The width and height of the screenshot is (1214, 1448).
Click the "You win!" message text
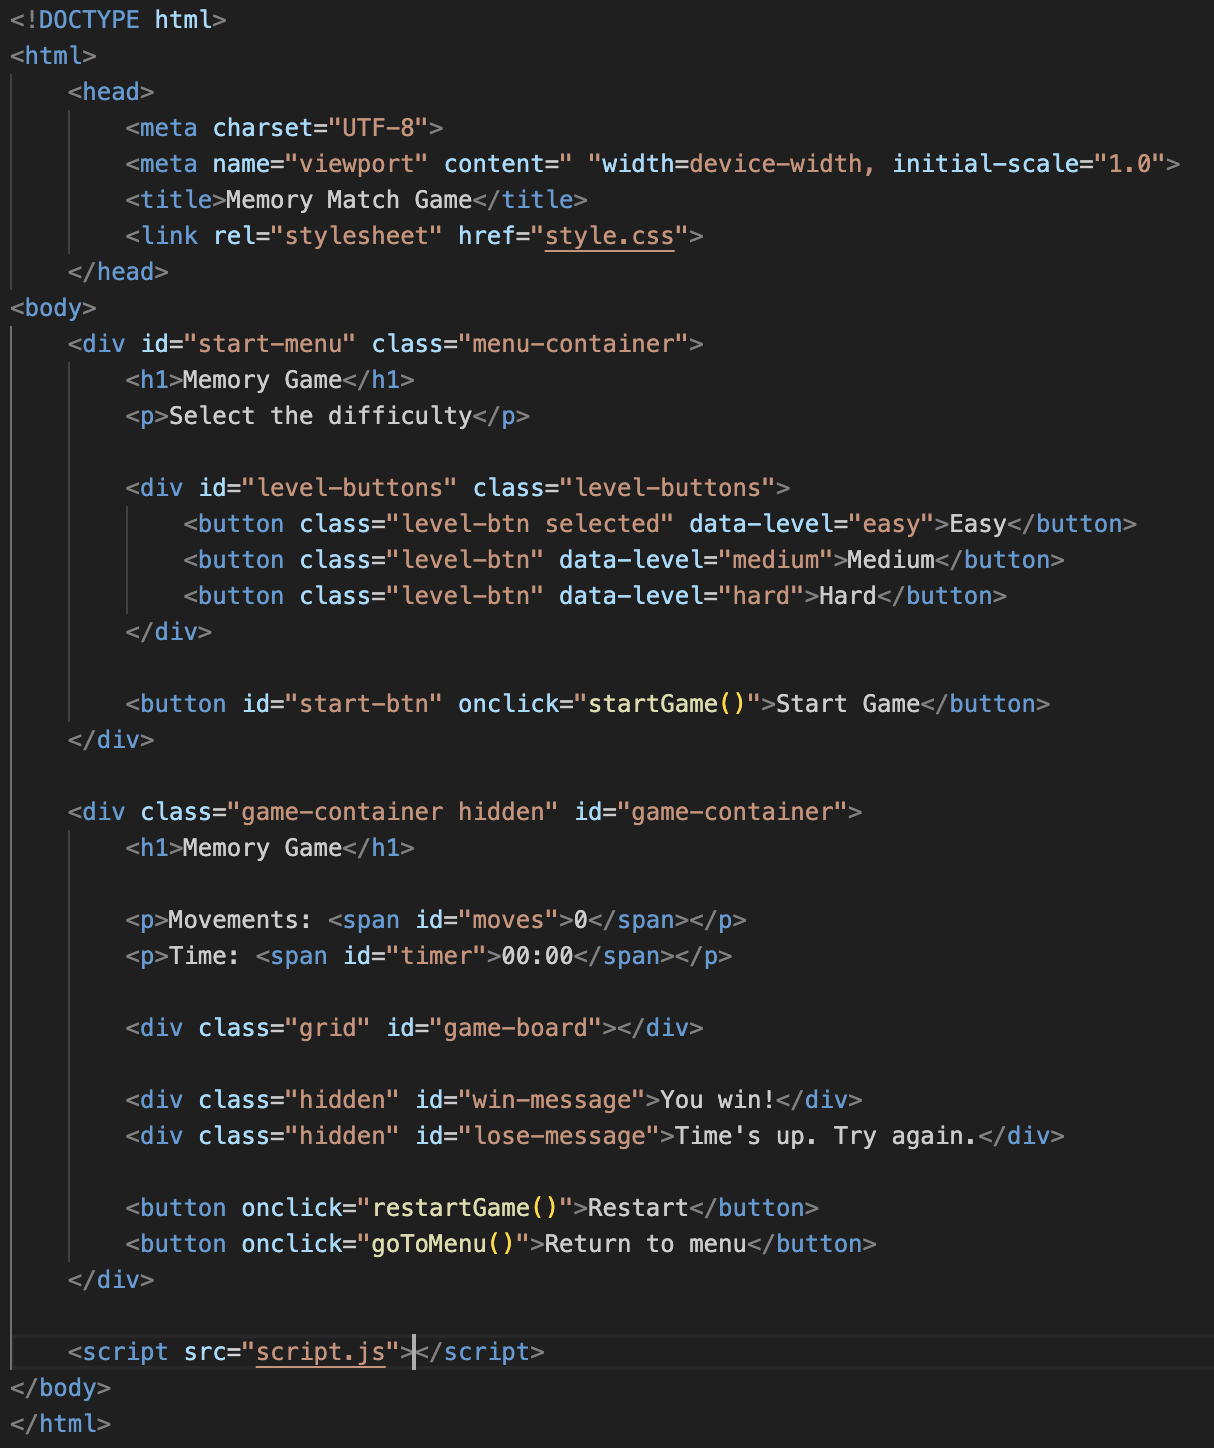(x=717, y=1100)
